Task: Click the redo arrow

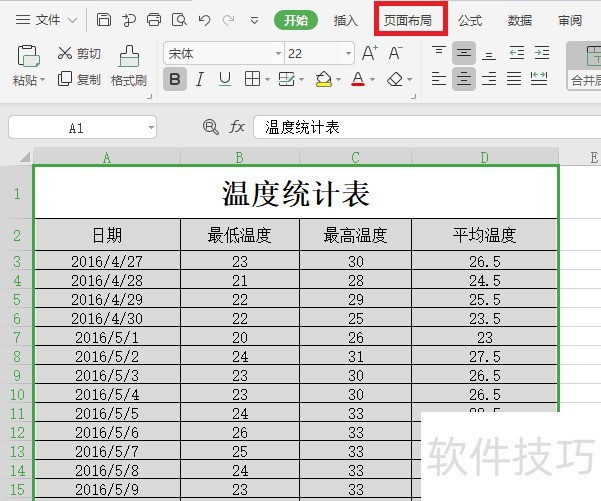Action: tap(229, 20)
